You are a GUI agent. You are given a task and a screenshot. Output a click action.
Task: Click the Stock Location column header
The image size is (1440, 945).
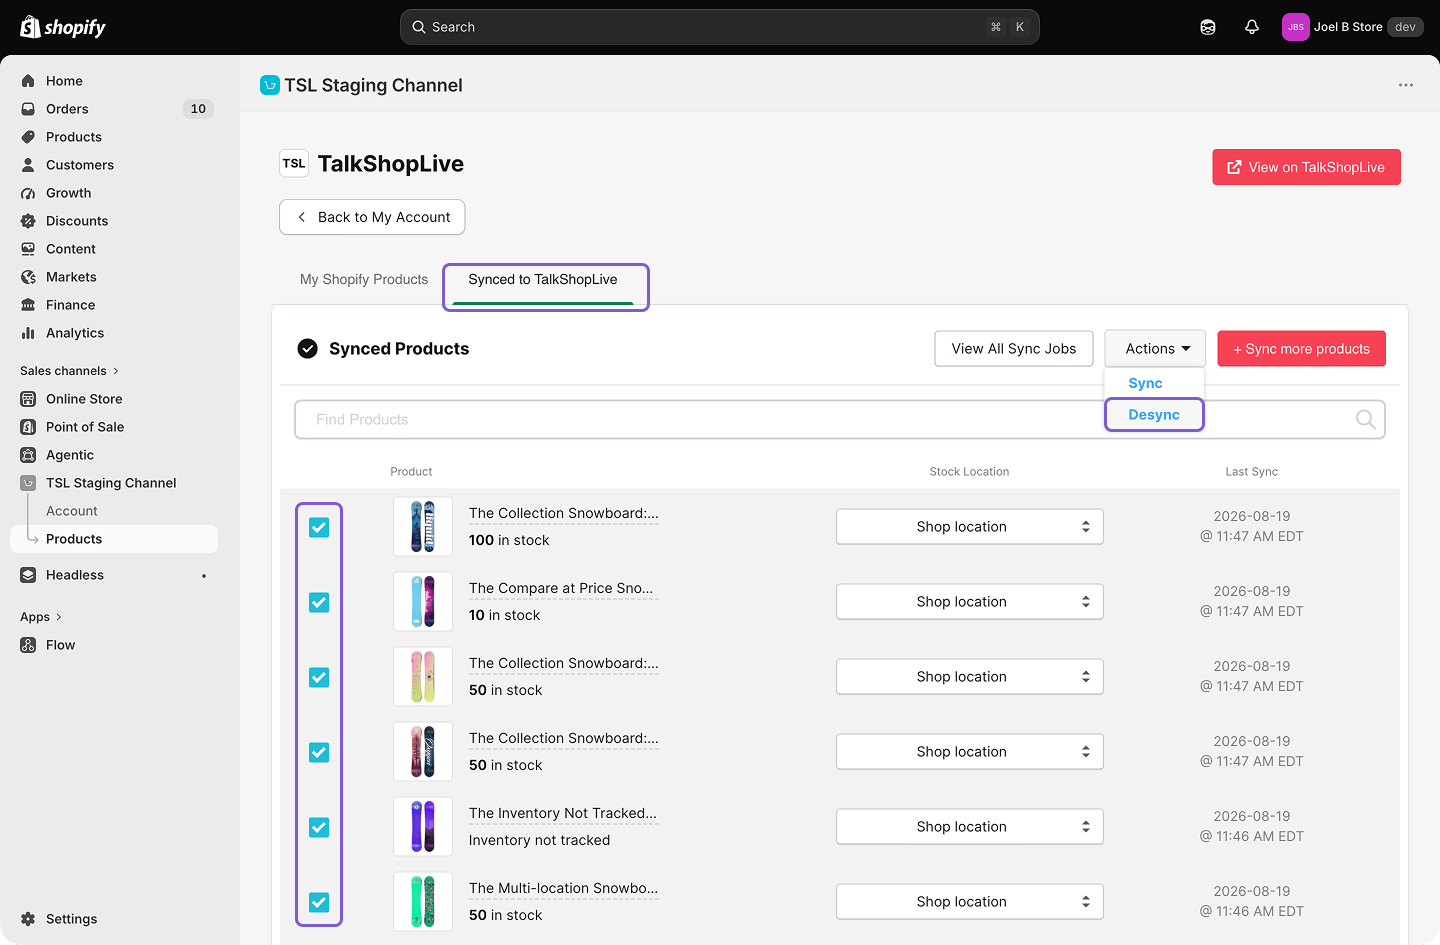pyautogui.click(x=969, y=472)
